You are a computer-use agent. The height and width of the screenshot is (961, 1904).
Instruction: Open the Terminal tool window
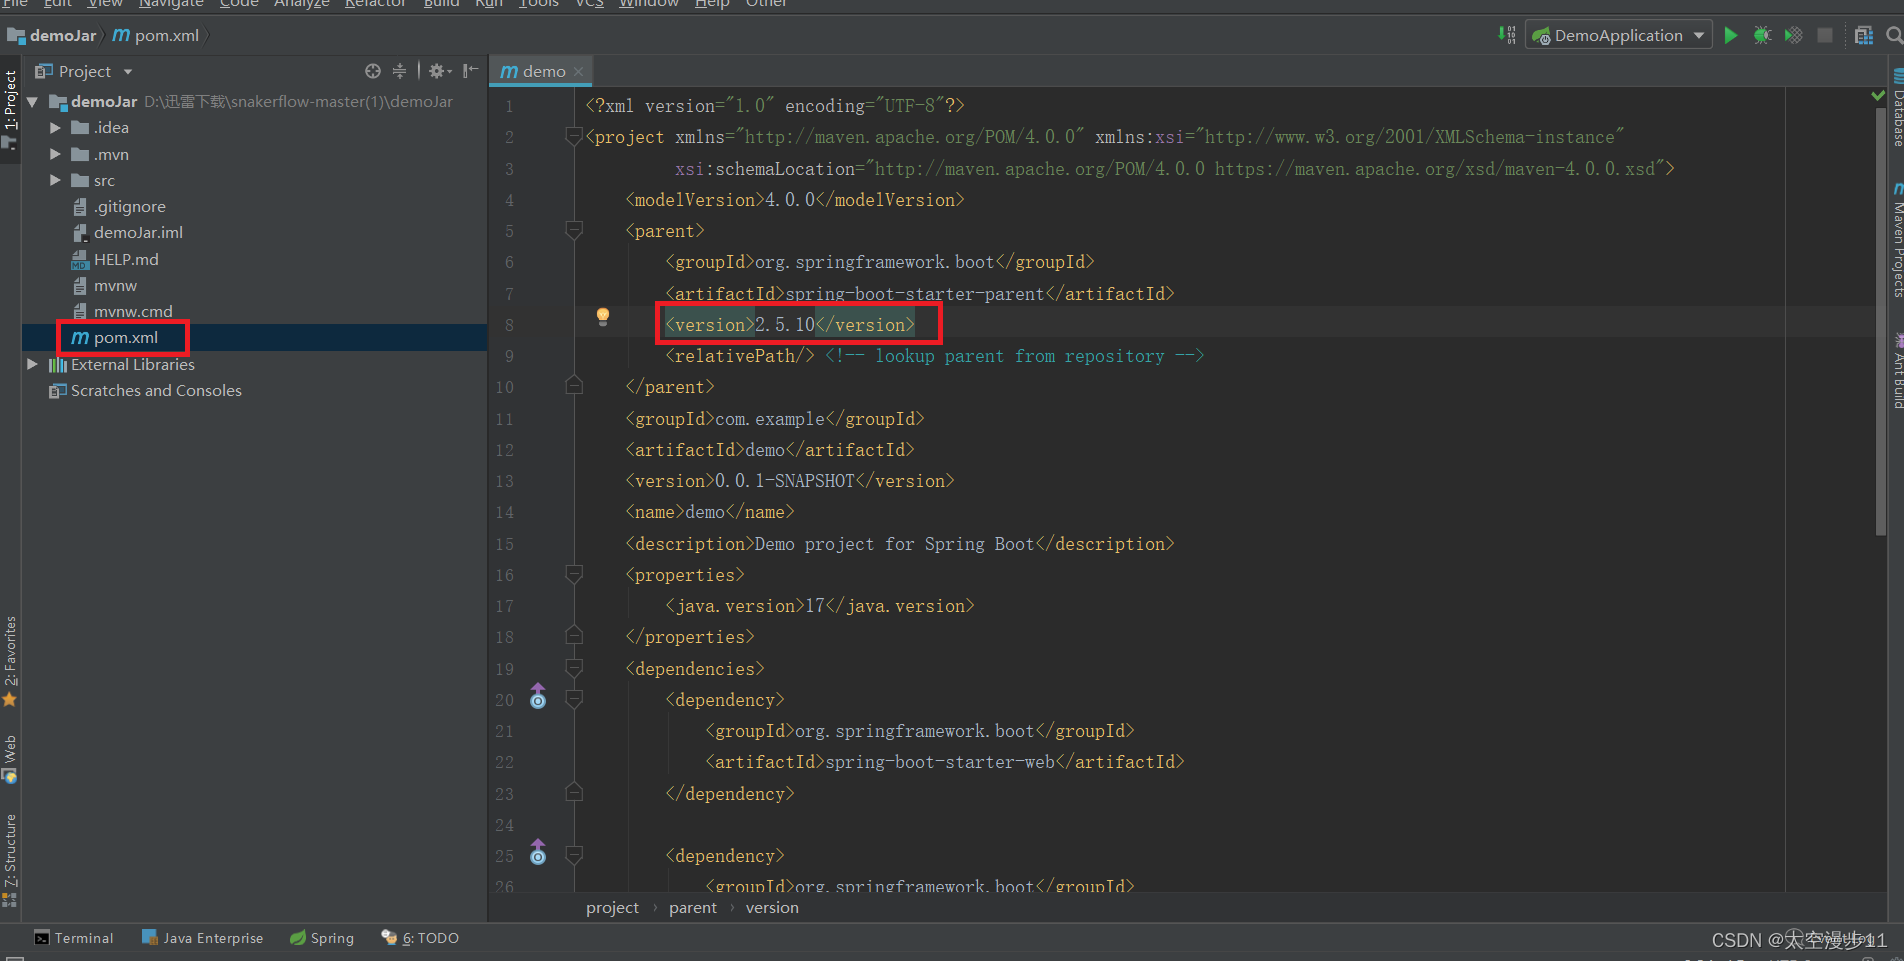(x=74, y=938)
